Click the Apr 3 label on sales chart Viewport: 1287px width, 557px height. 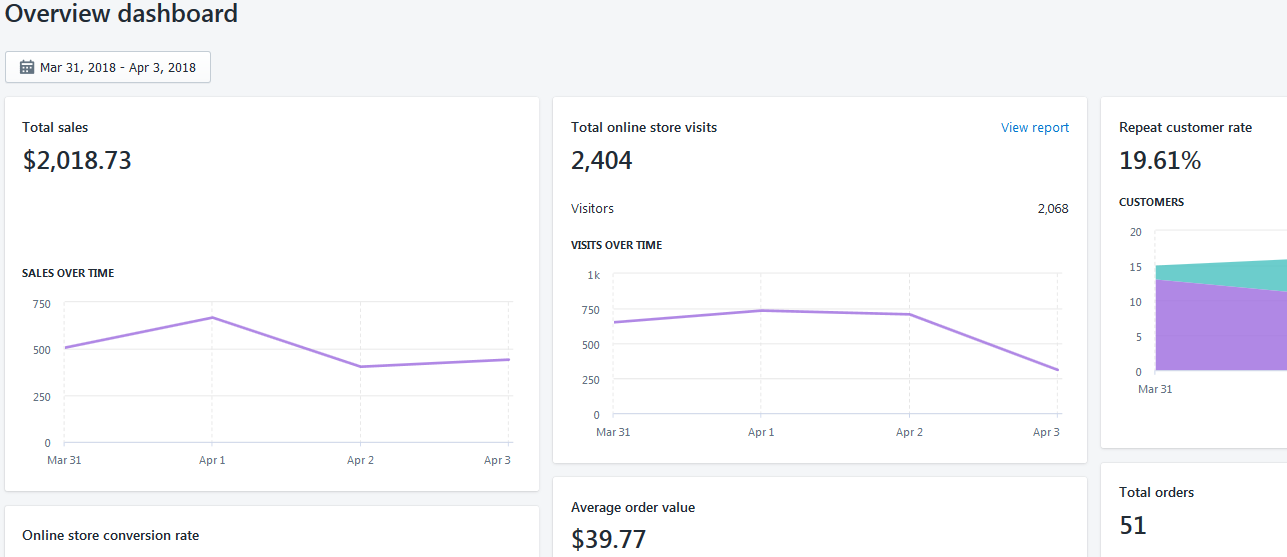click(x=497, y=461)
